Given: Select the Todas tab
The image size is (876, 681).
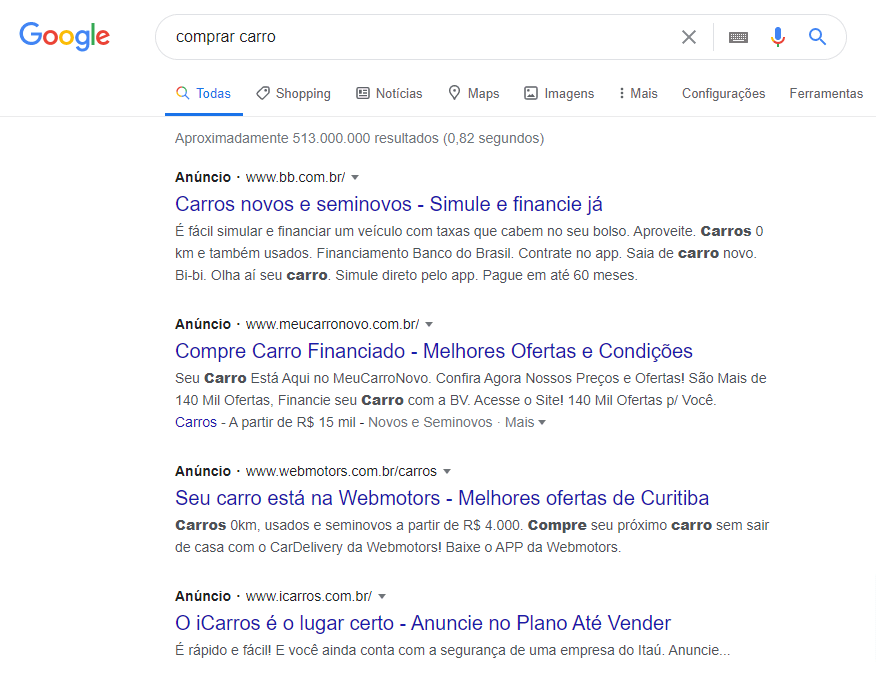Looking at the screenshot, I should tap(203, 92).
